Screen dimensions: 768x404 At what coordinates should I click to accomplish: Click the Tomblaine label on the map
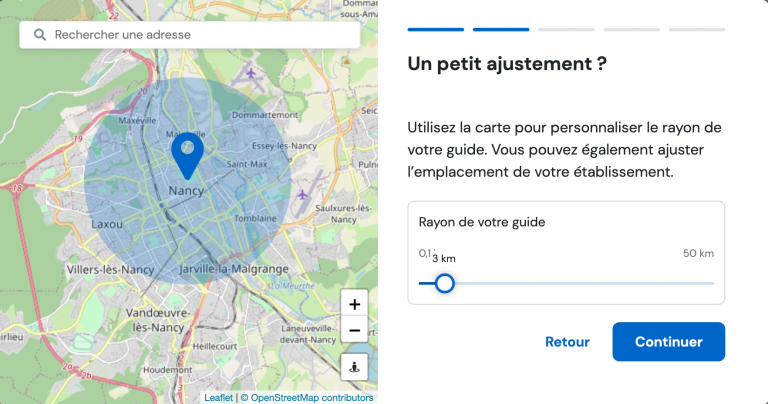[255, 218]
